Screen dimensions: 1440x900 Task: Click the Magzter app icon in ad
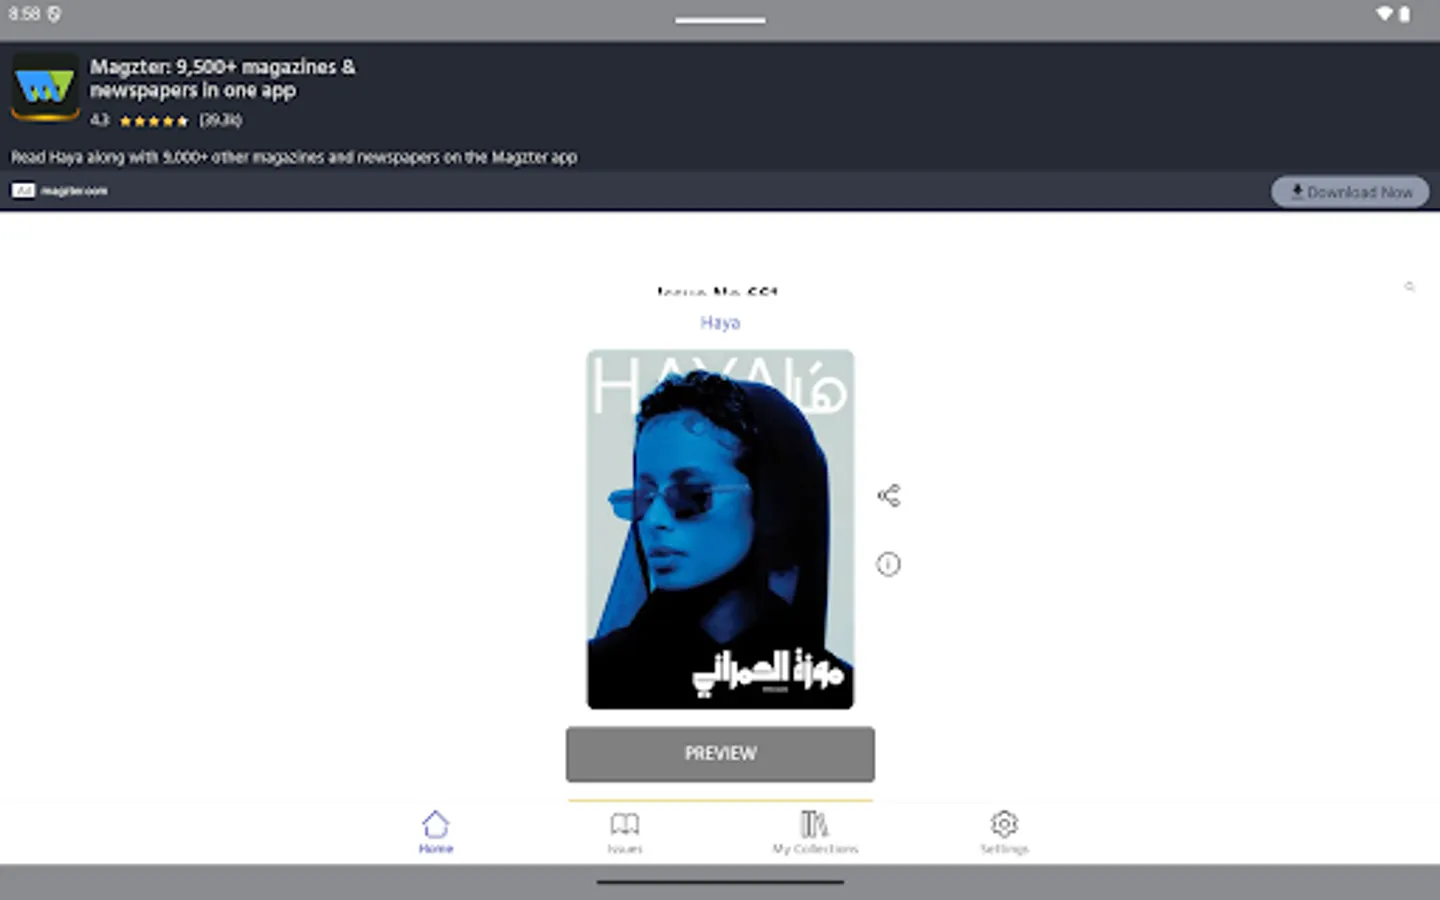tap(45, 88)
